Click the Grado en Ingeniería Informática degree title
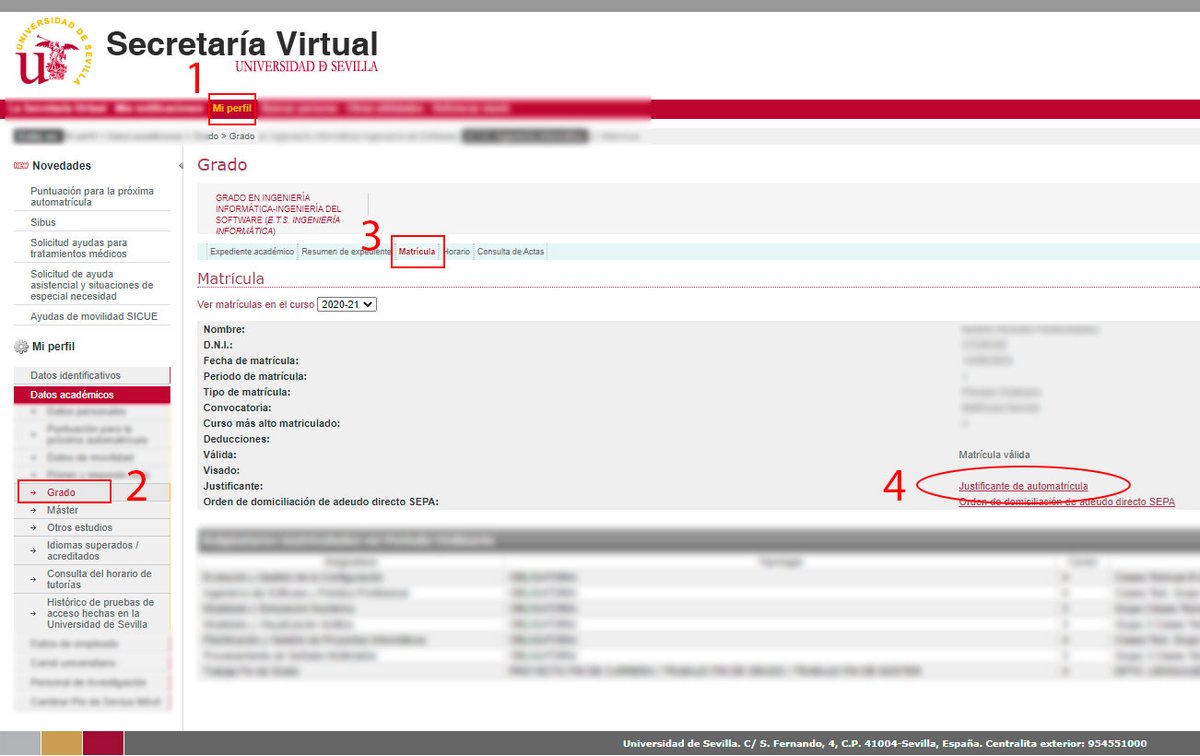The image size is (1200, 756). [x=279, y=214]
